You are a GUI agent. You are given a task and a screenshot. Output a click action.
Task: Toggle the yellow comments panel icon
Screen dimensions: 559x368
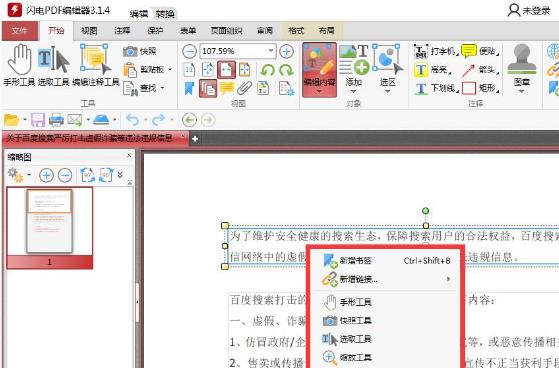226,88
